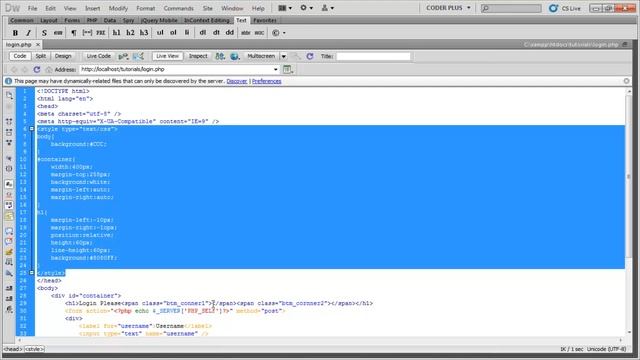Insert Definition List with the dl icon
This screenshot has height=360, width=640.
pos(202,33)
